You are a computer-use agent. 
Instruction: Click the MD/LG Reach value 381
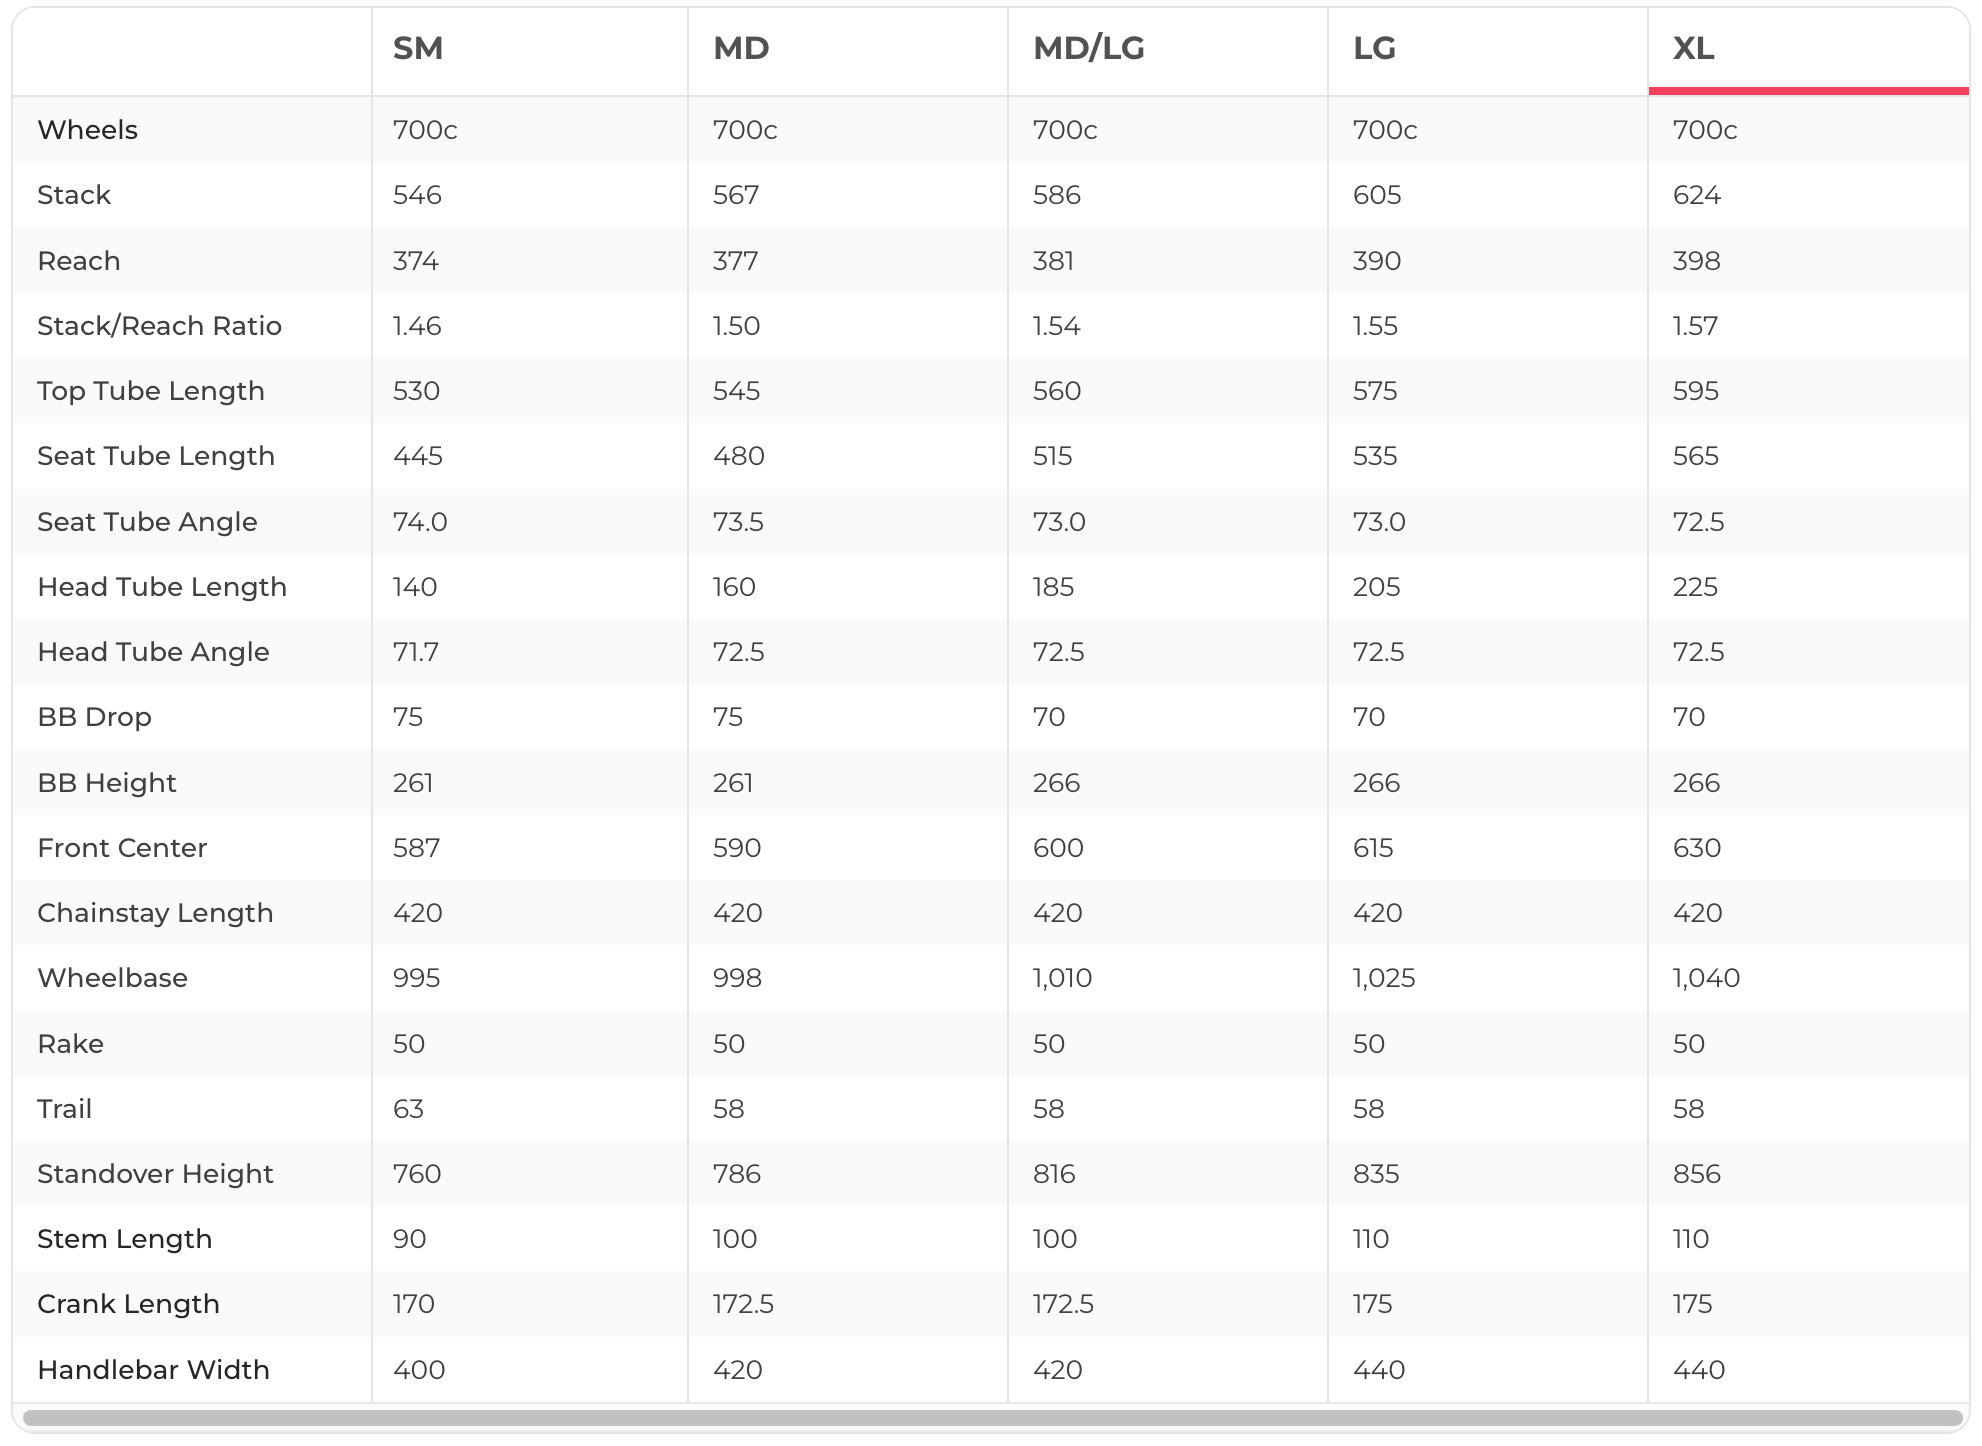[x=1053, y=261]
